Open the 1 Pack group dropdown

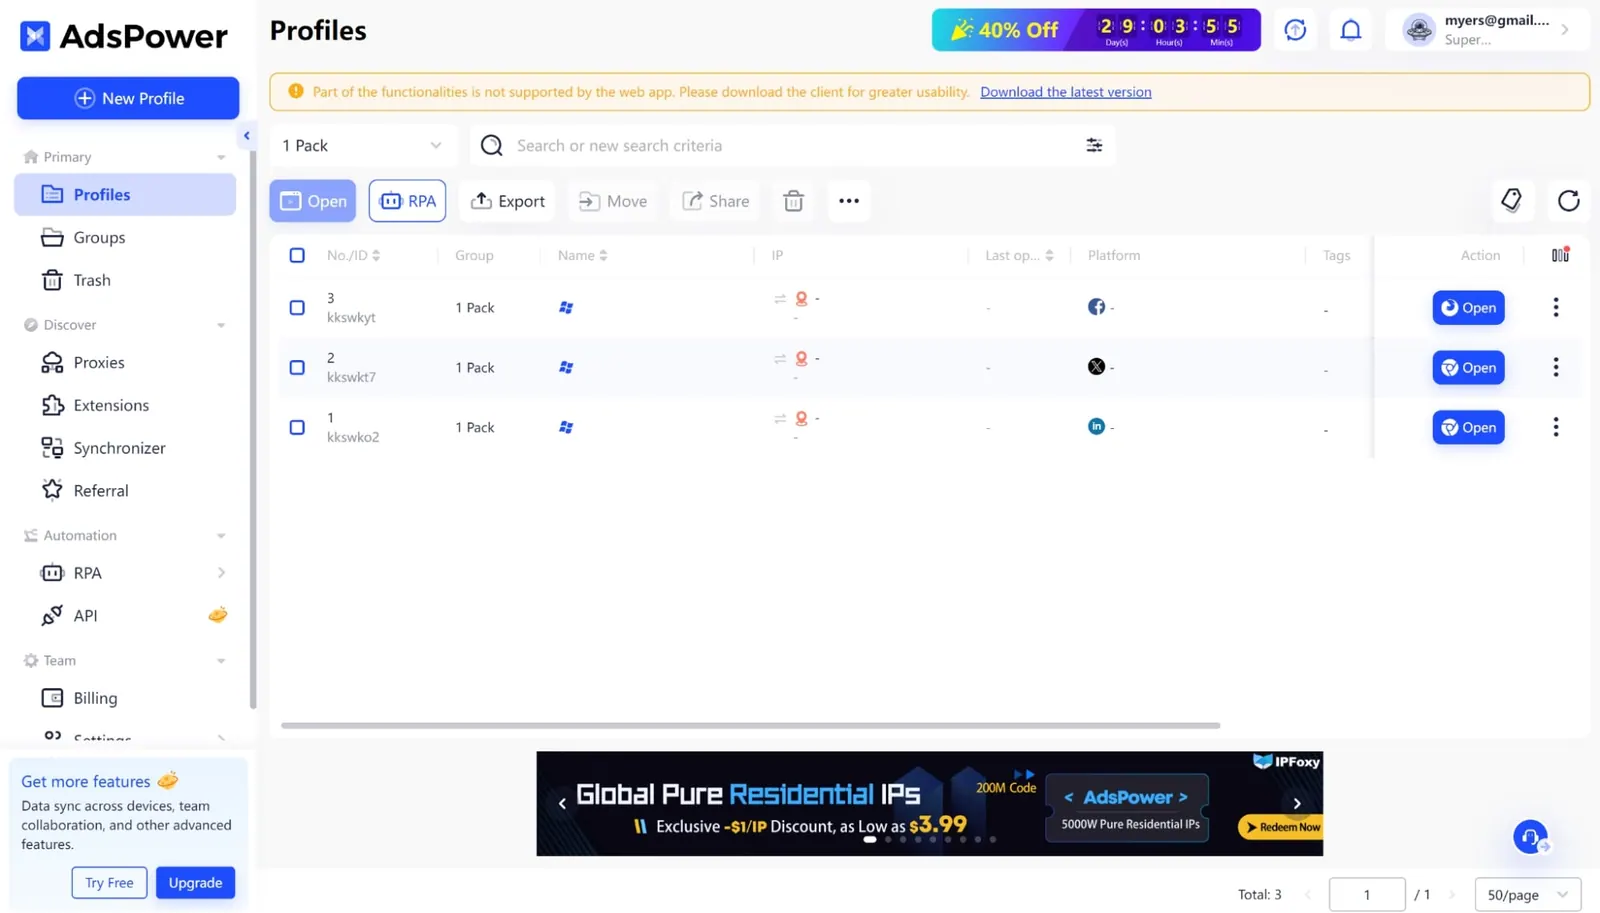[362, 145]
